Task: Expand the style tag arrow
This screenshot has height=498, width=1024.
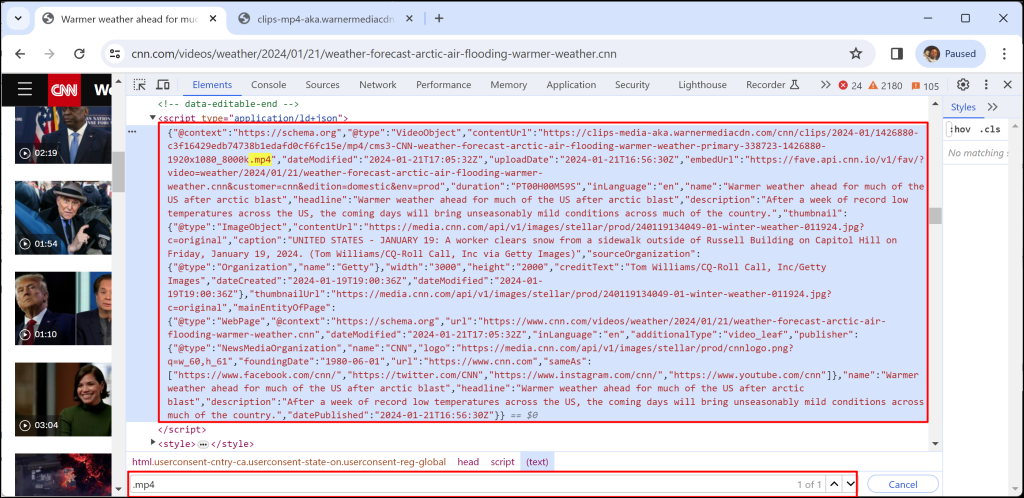Action: coord(153,444)
